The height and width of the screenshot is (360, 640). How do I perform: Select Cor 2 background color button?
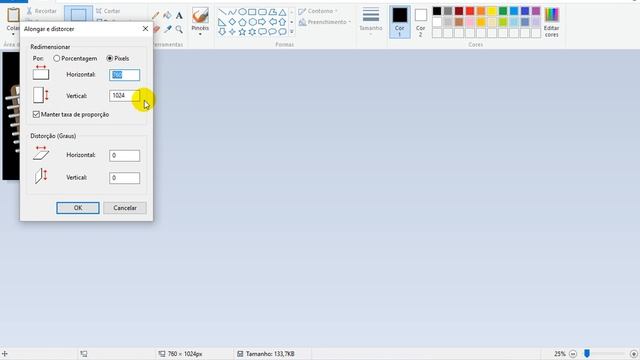click(420, 22)
